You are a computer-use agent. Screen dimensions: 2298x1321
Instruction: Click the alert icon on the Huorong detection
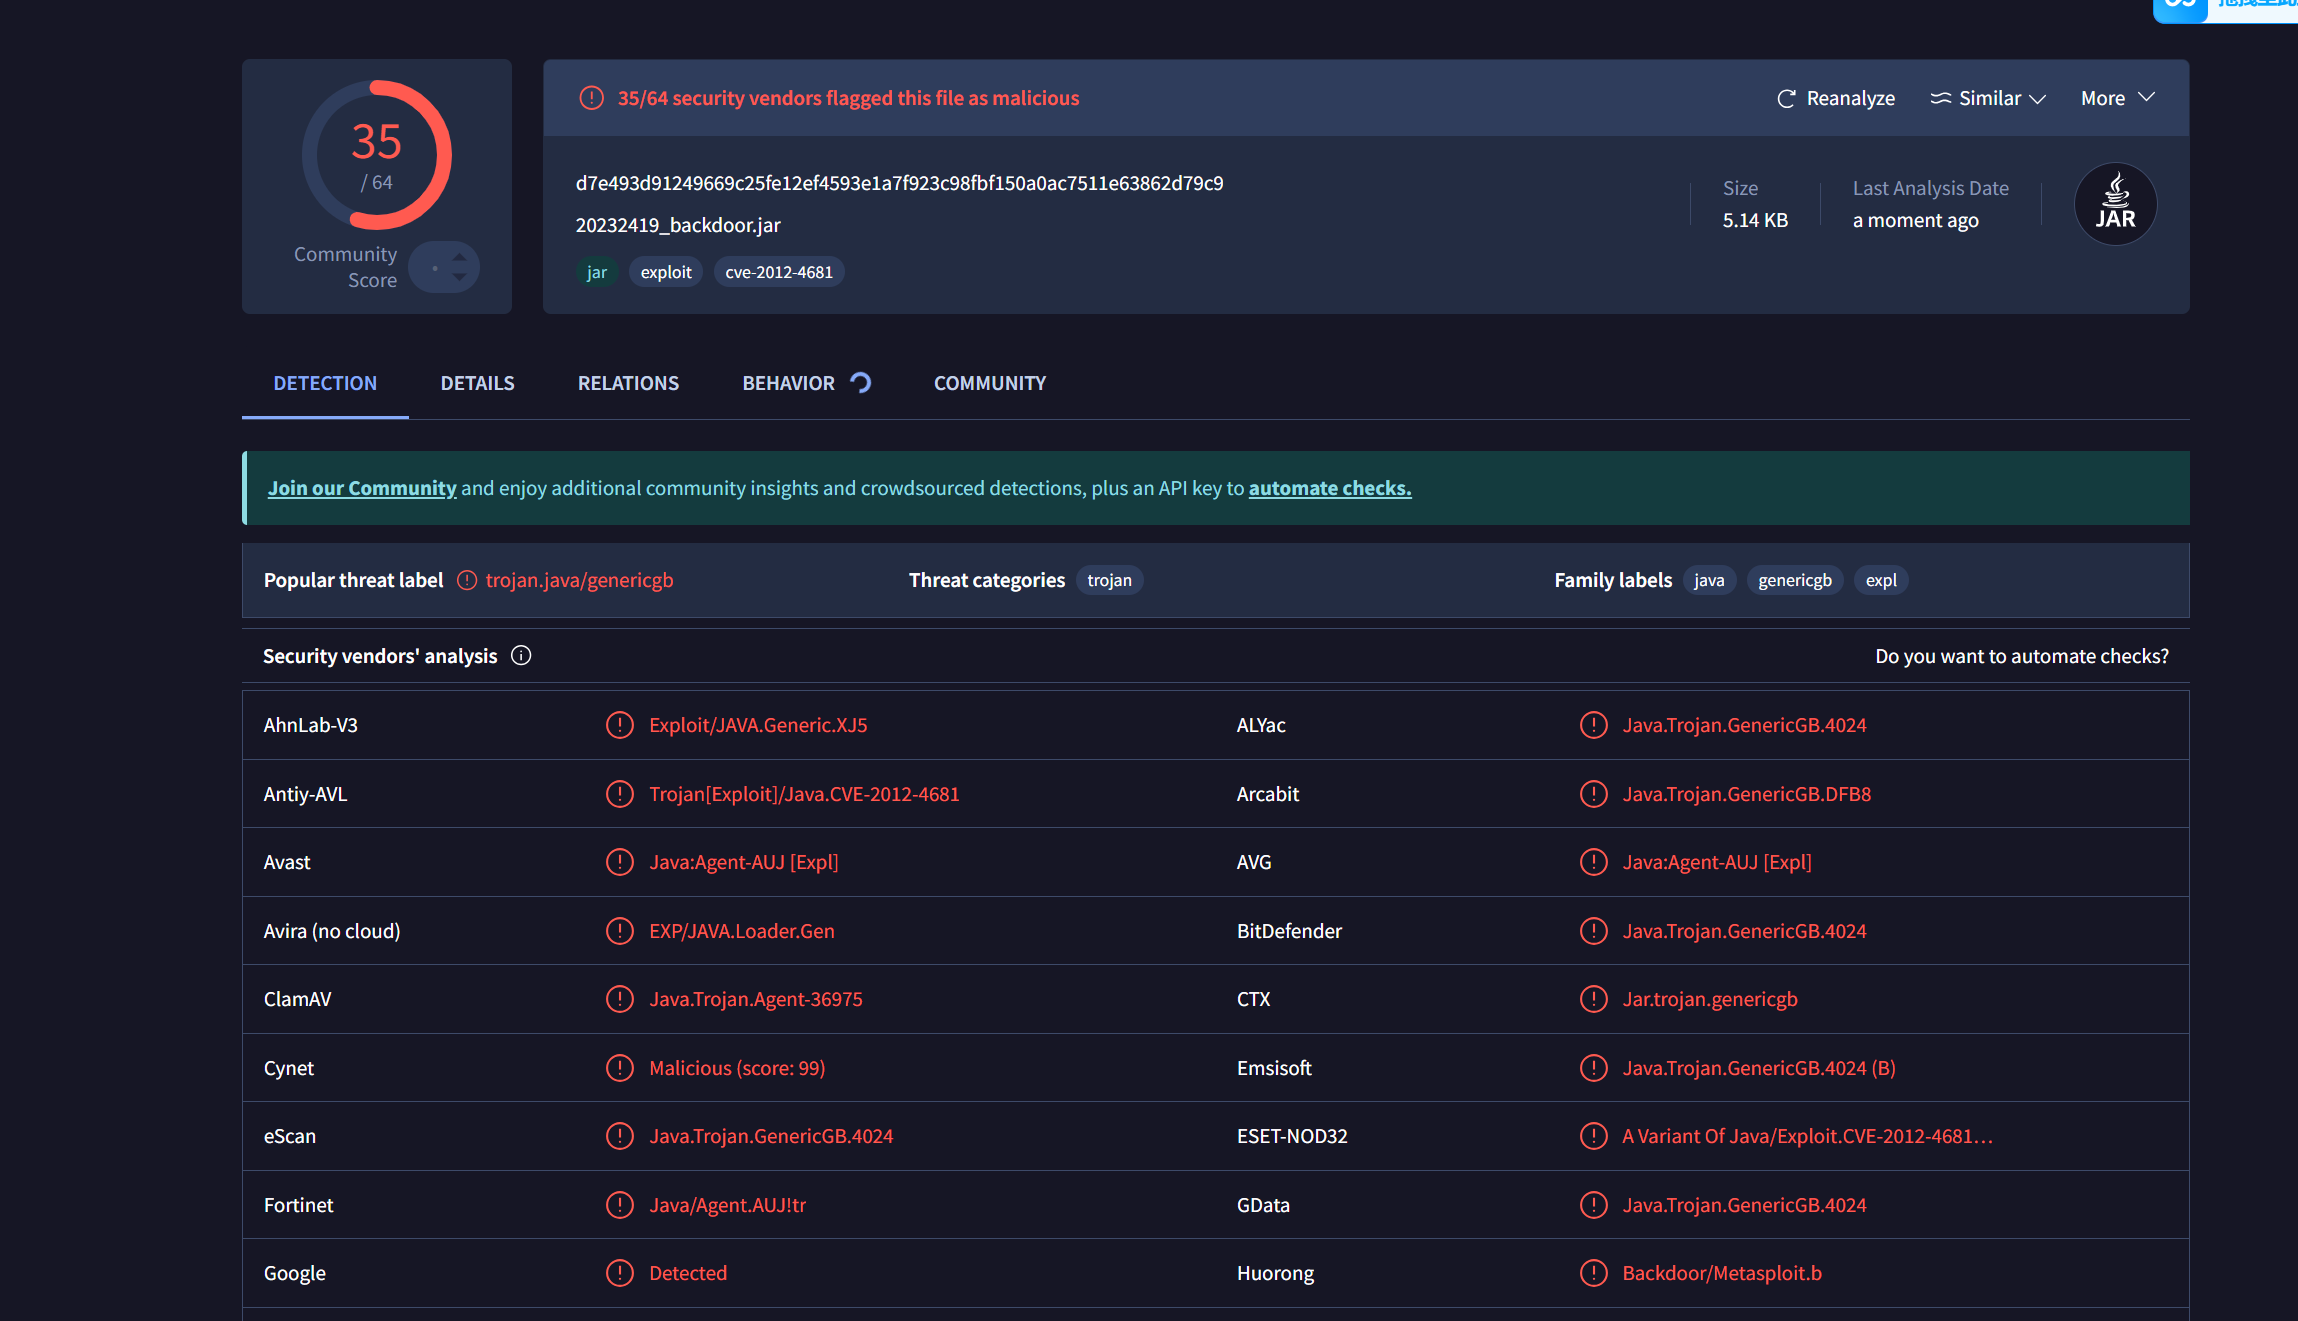[x=1593, y=1273]
